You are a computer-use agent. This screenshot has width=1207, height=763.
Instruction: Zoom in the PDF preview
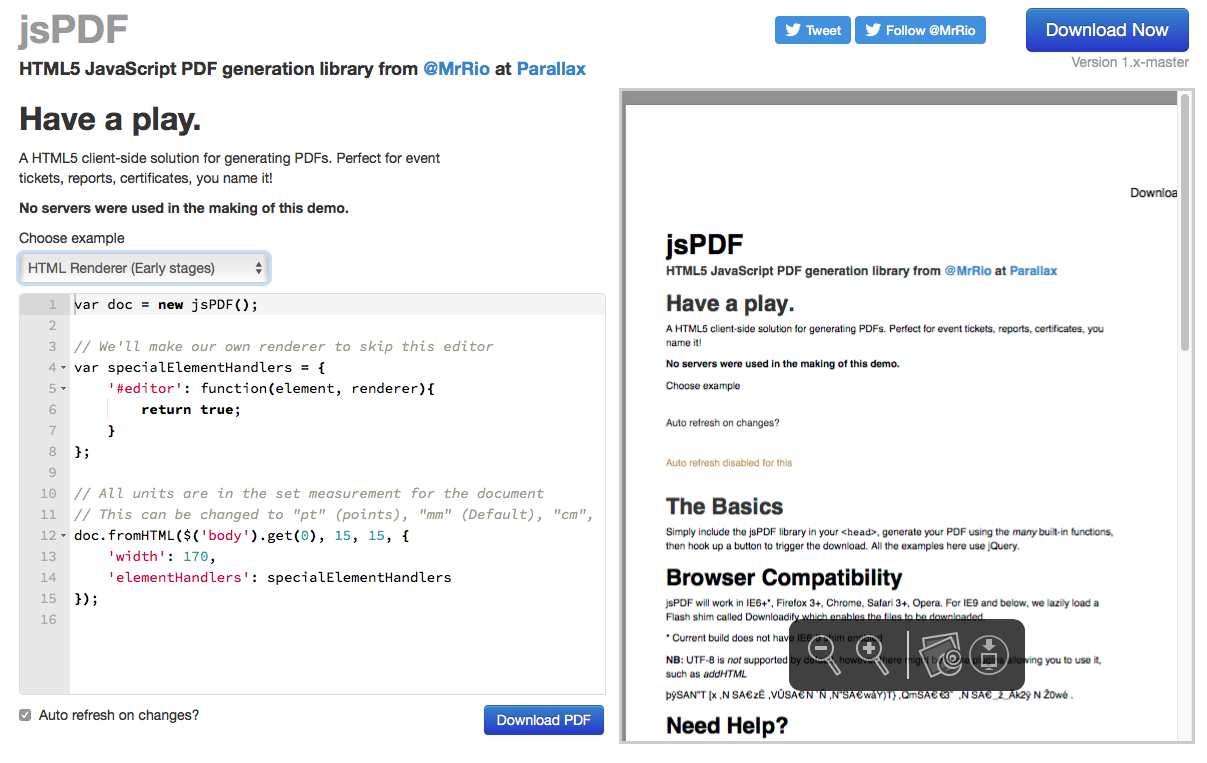(x=871, y=653)
